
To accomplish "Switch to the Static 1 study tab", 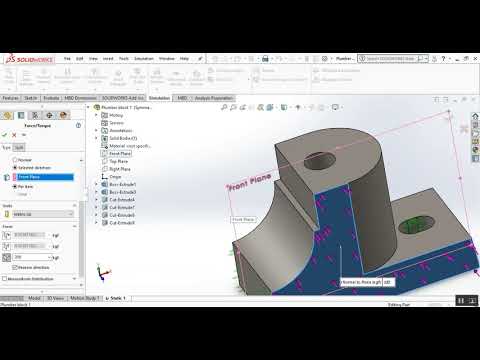I will (116, 298).
